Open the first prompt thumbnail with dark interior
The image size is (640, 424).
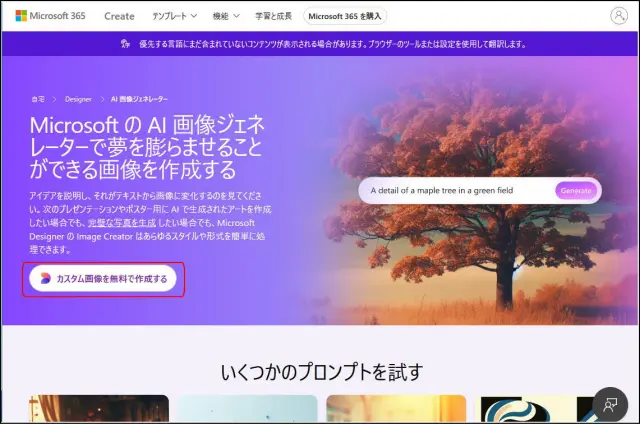click(x=99, y=408)
